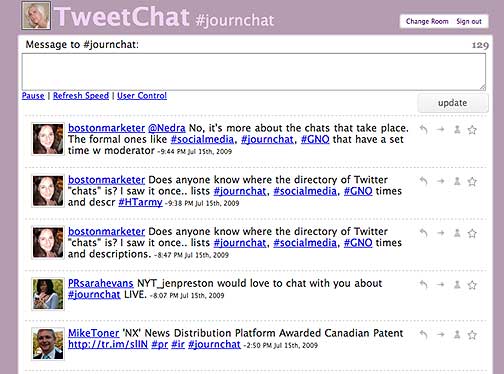Click #journchat in the 8:47 PM tweet

click(x=240, y=243)
